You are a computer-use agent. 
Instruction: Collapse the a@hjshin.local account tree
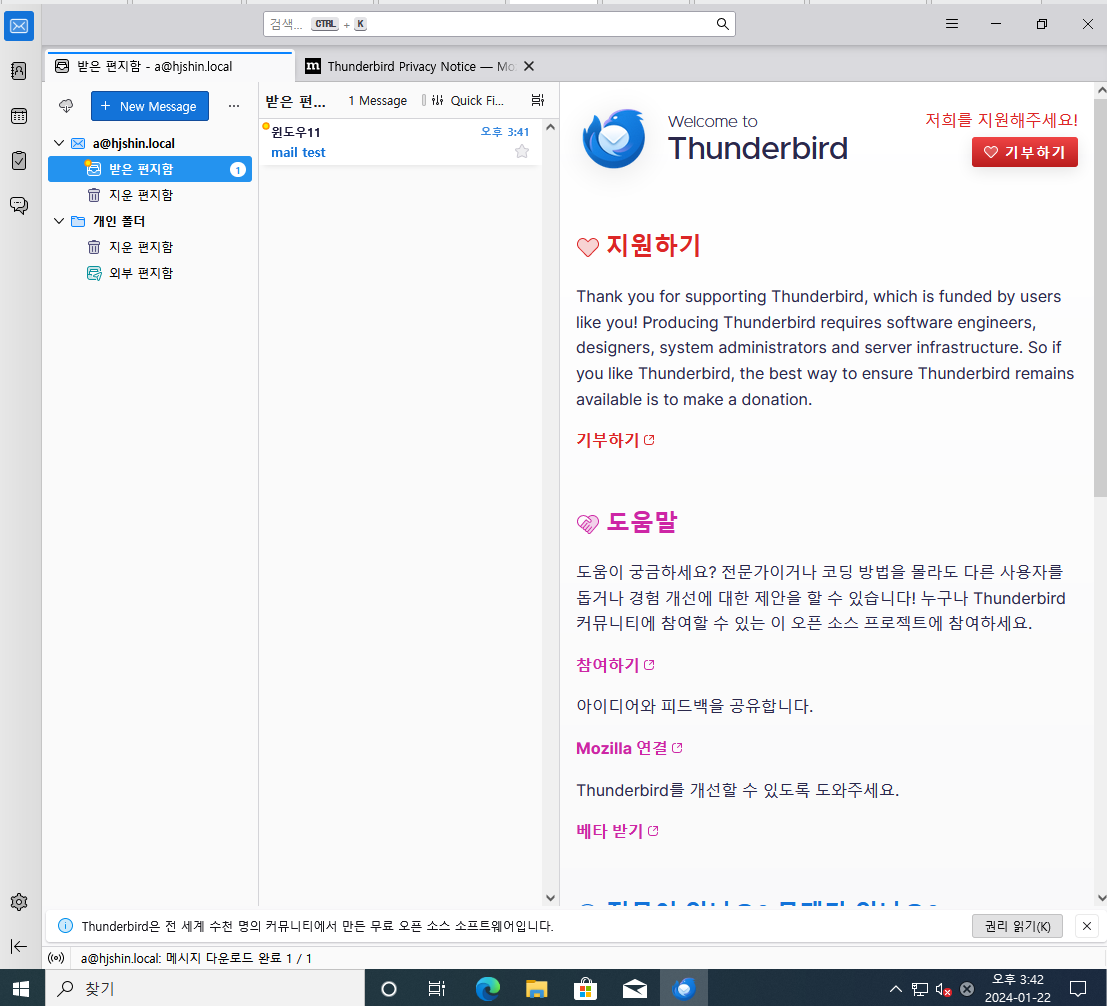tap(59, 143)
